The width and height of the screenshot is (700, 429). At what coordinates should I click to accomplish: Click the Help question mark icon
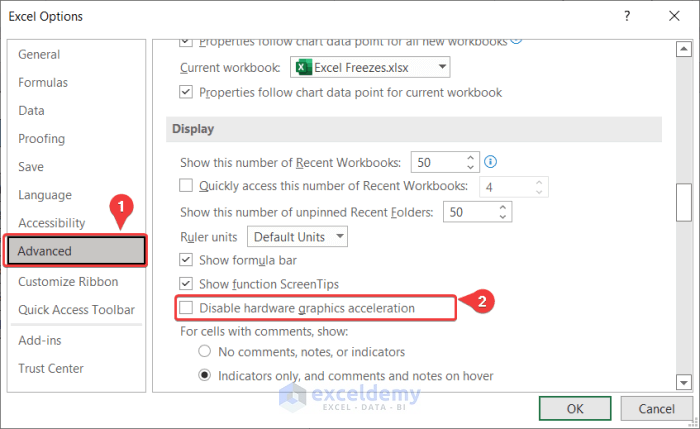[x=627, y=16]
